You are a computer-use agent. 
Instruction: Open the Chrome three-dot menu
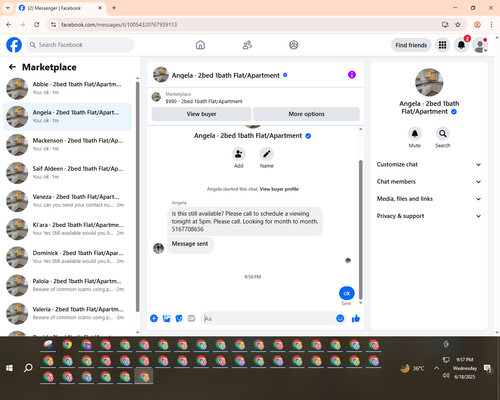click(x=491, y=24)
